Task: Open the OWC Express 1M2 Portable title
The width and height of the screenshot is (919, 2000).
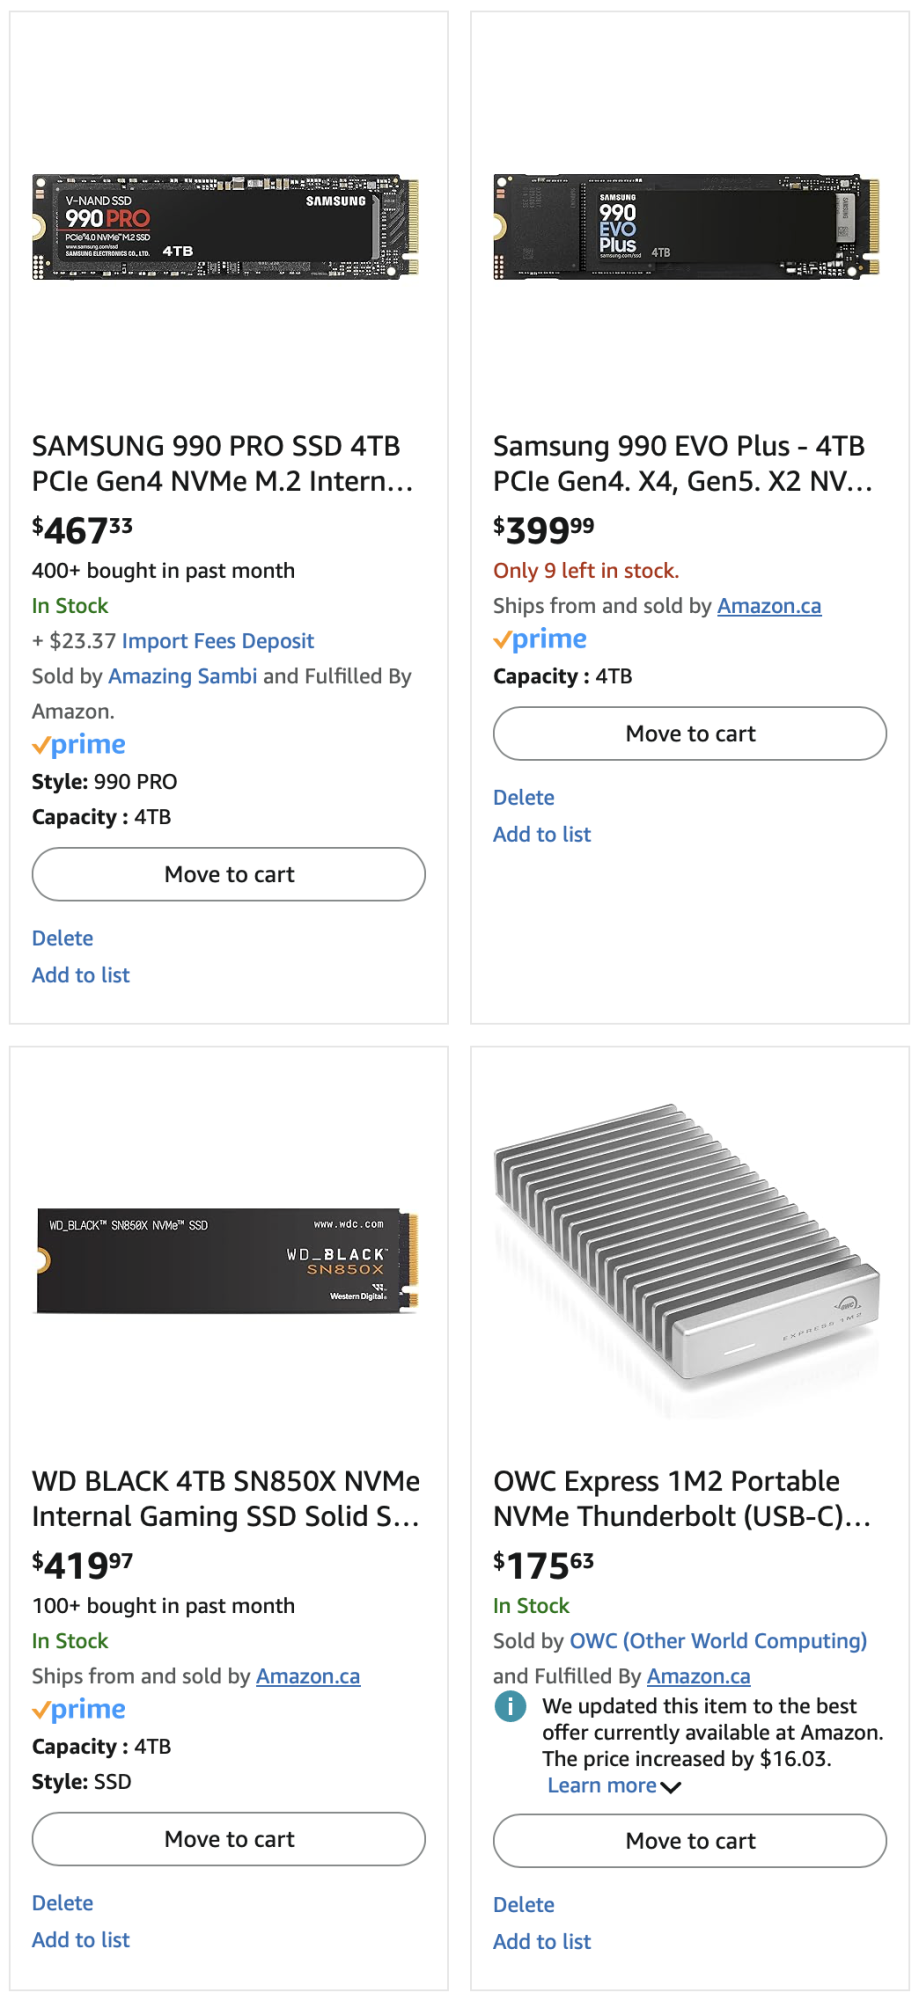Action: coord(682,1499)
